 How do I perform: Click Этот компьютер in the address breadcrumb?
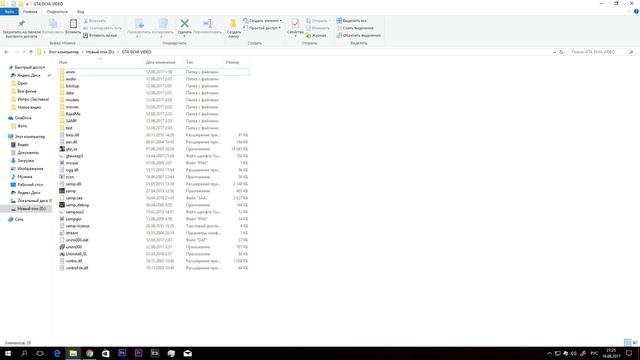click(63, 52)
